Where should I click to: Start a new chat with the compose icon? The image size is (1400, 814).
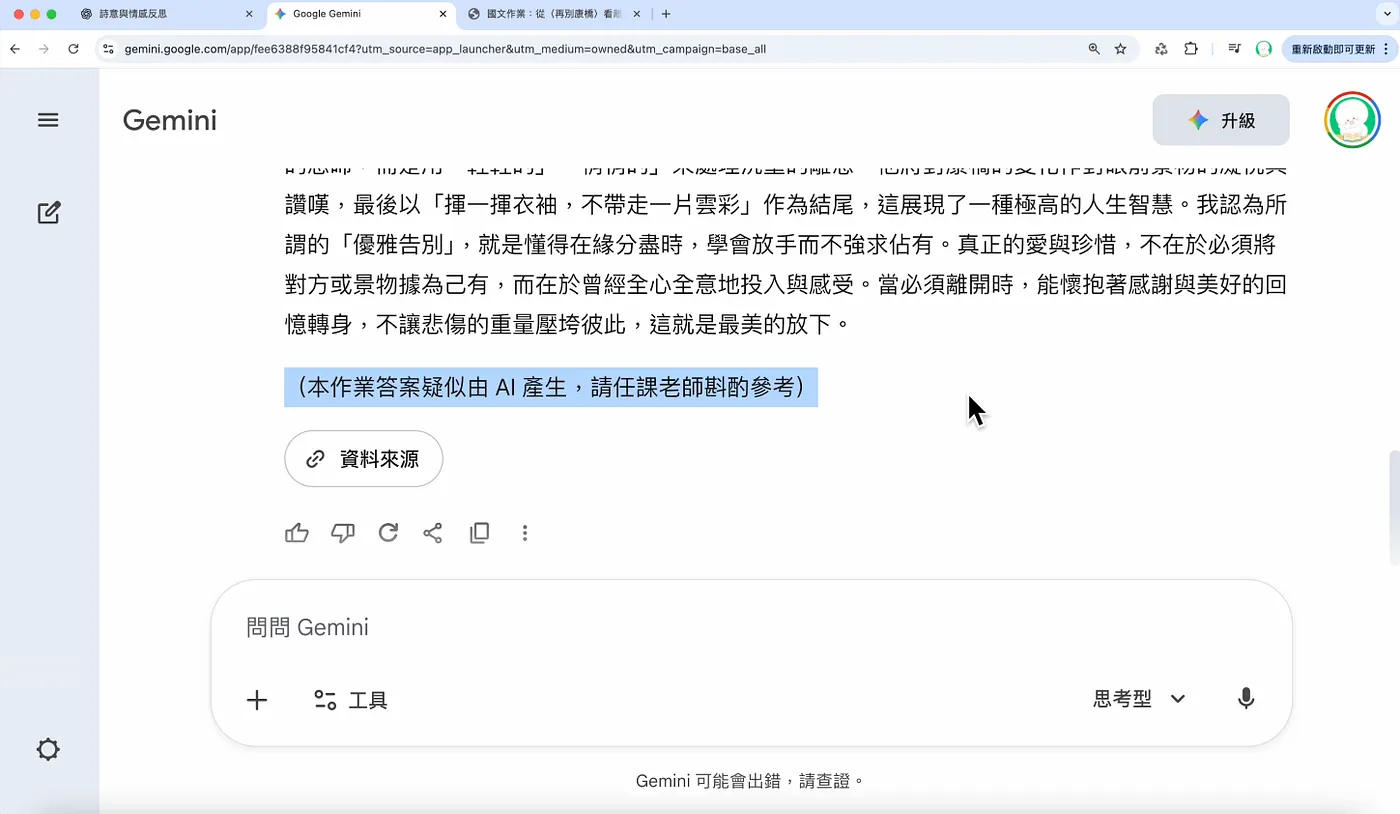pyautogui.click(x=48, y=212)
